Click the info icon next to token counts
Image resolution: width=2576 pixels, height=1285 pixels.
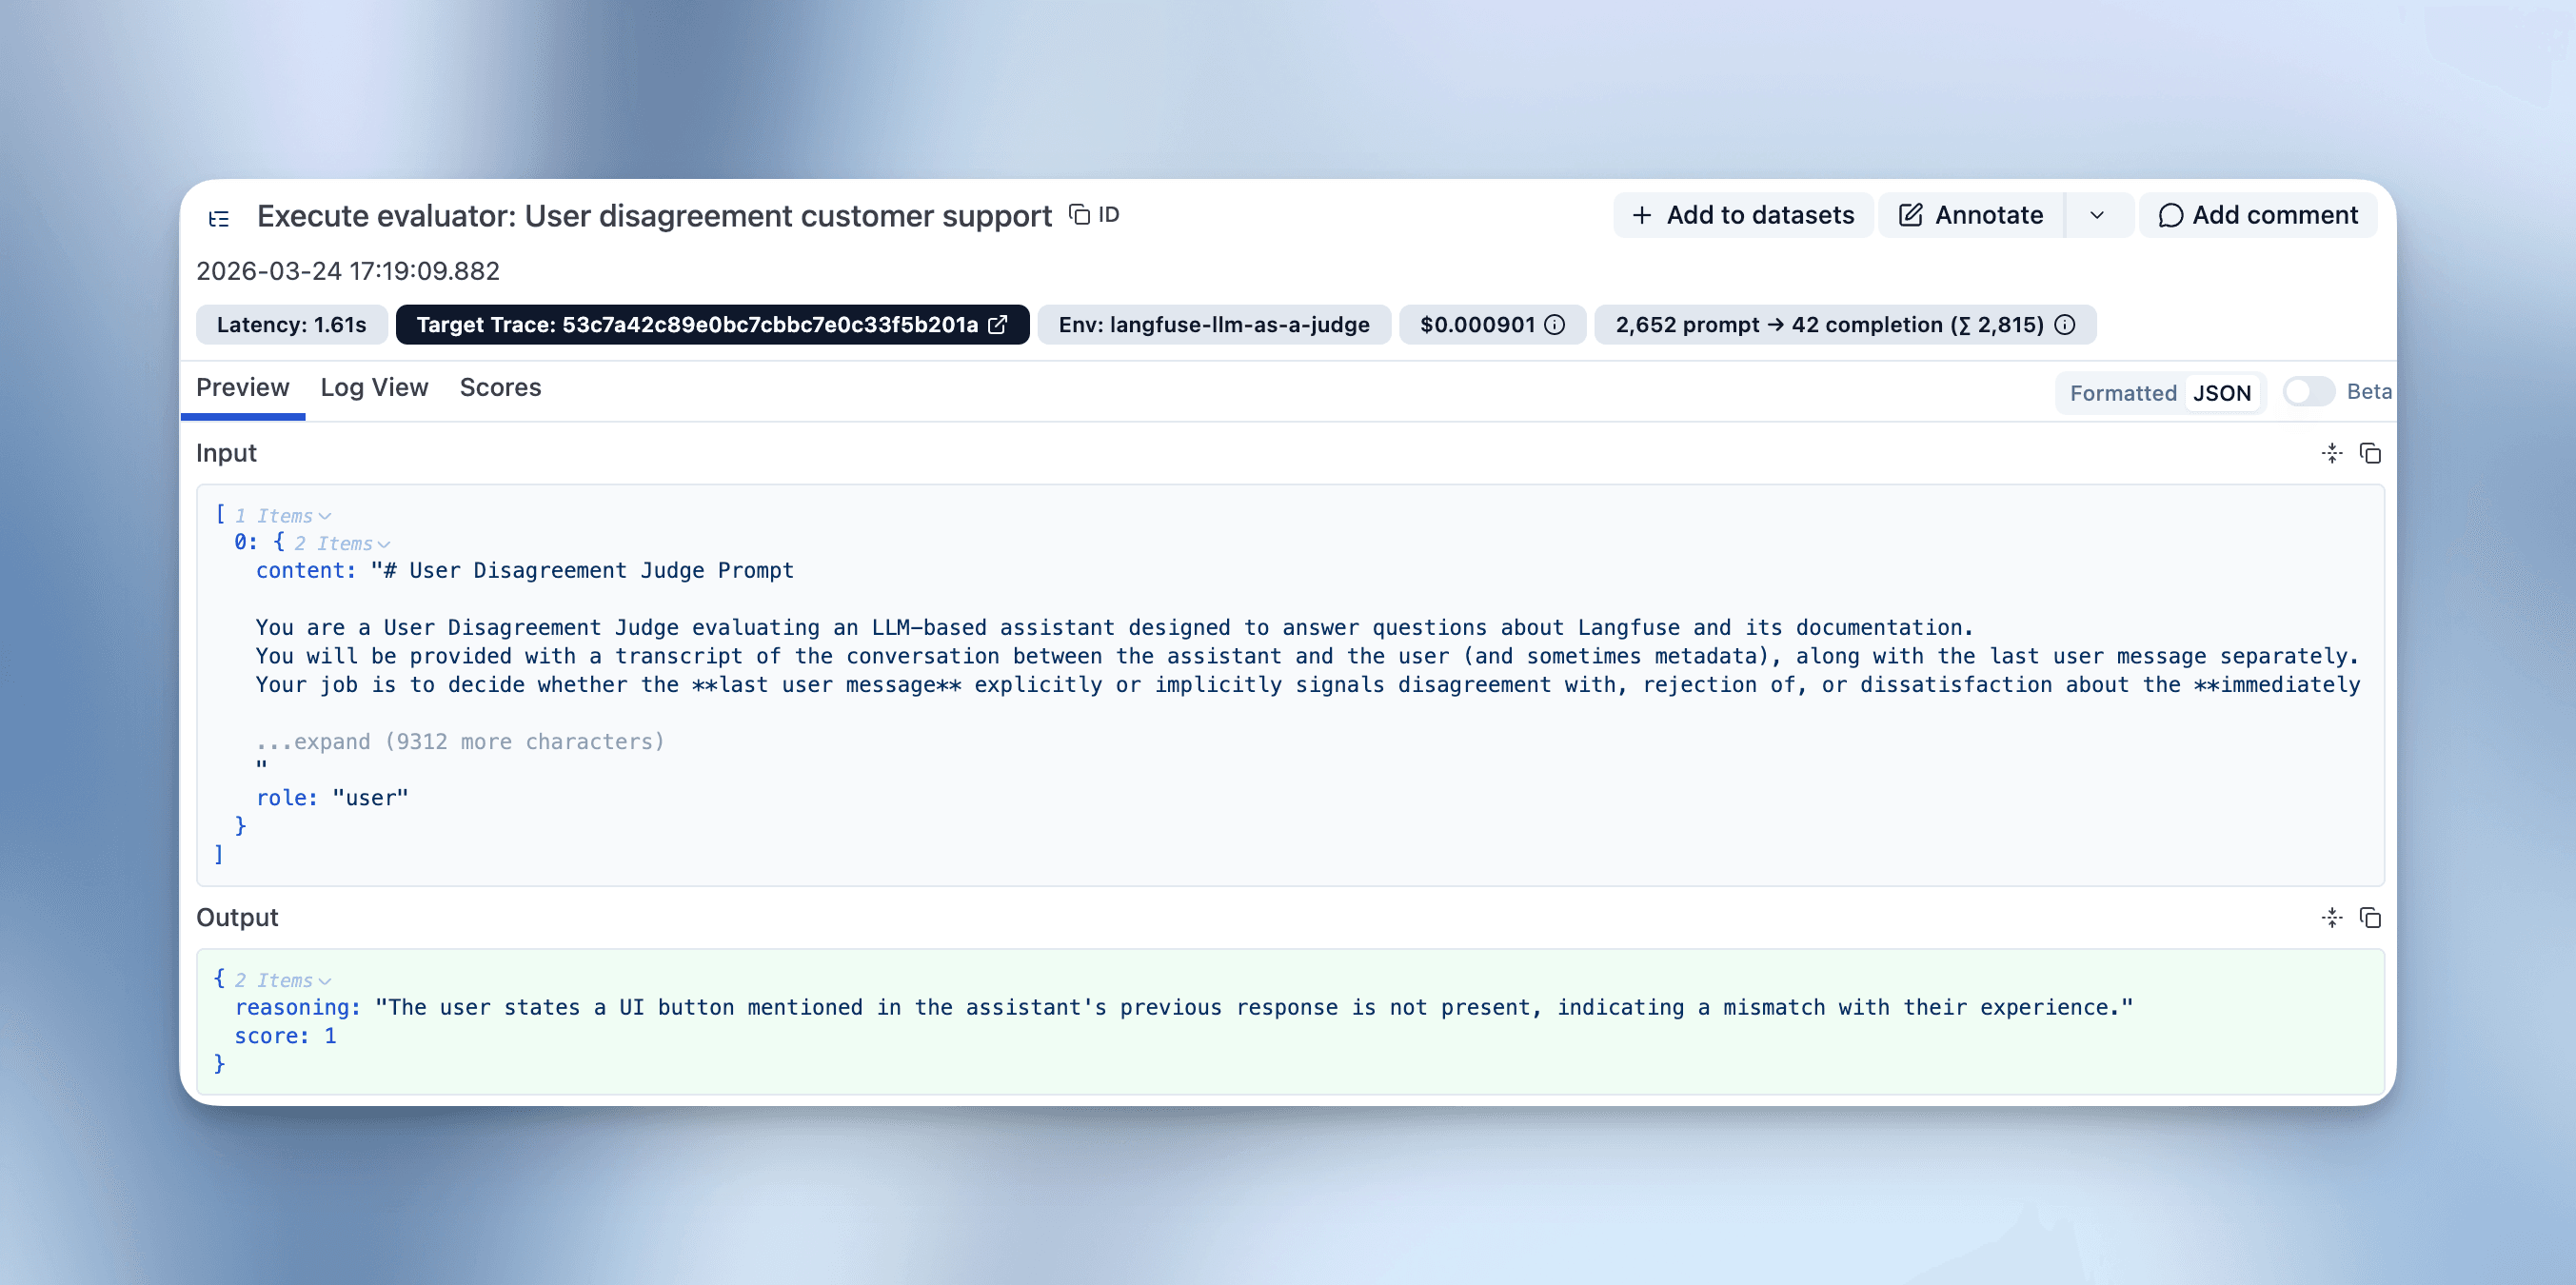[x=2065, y=324]
